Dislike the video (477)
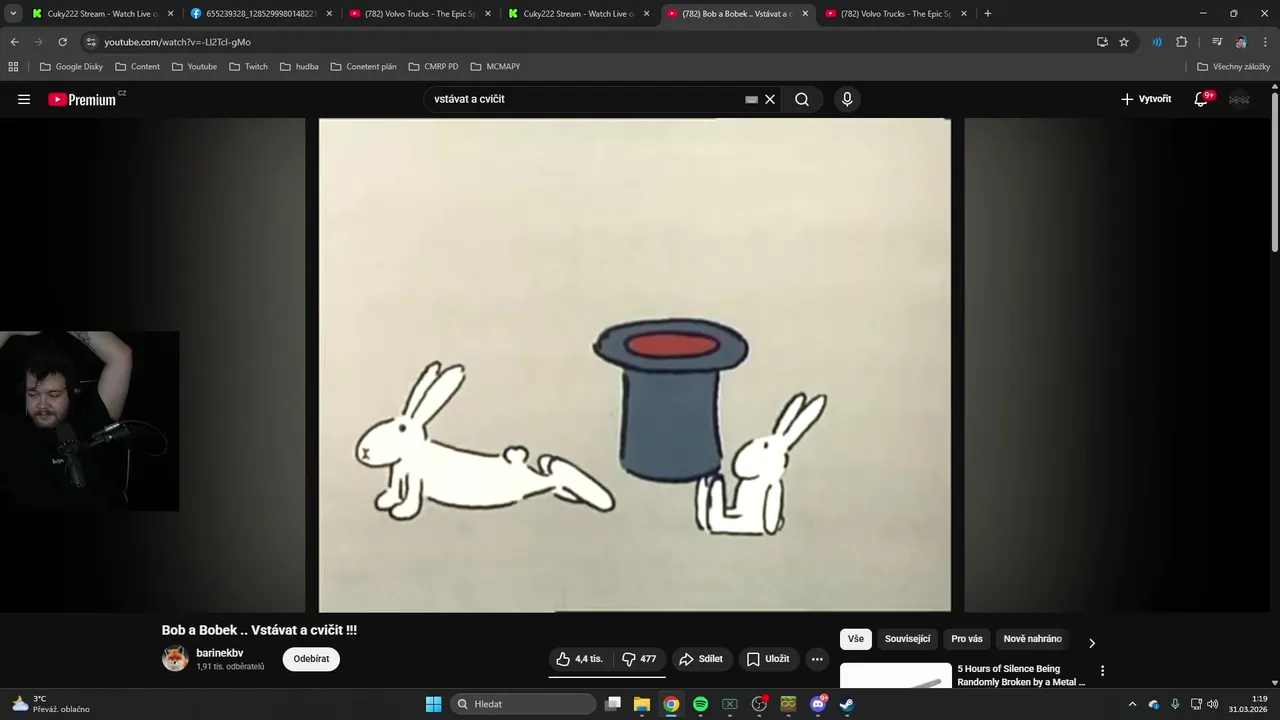This screenshot has width=1280, height=720. [x=639, y=659]
